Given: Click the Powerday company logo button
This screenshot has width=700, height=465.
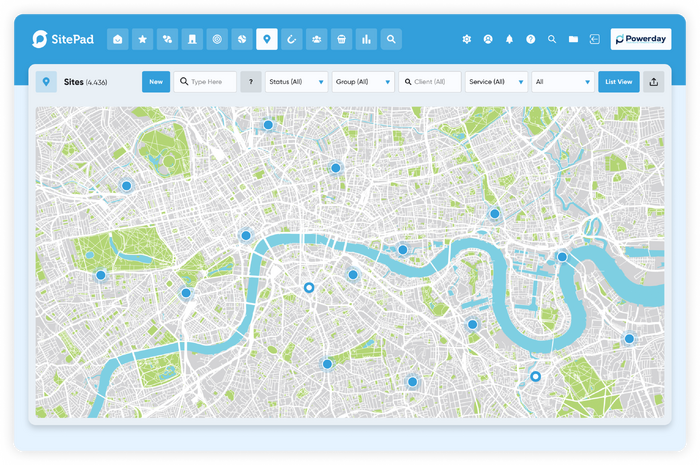Looking at the screenshot, I should click(641, 39).
